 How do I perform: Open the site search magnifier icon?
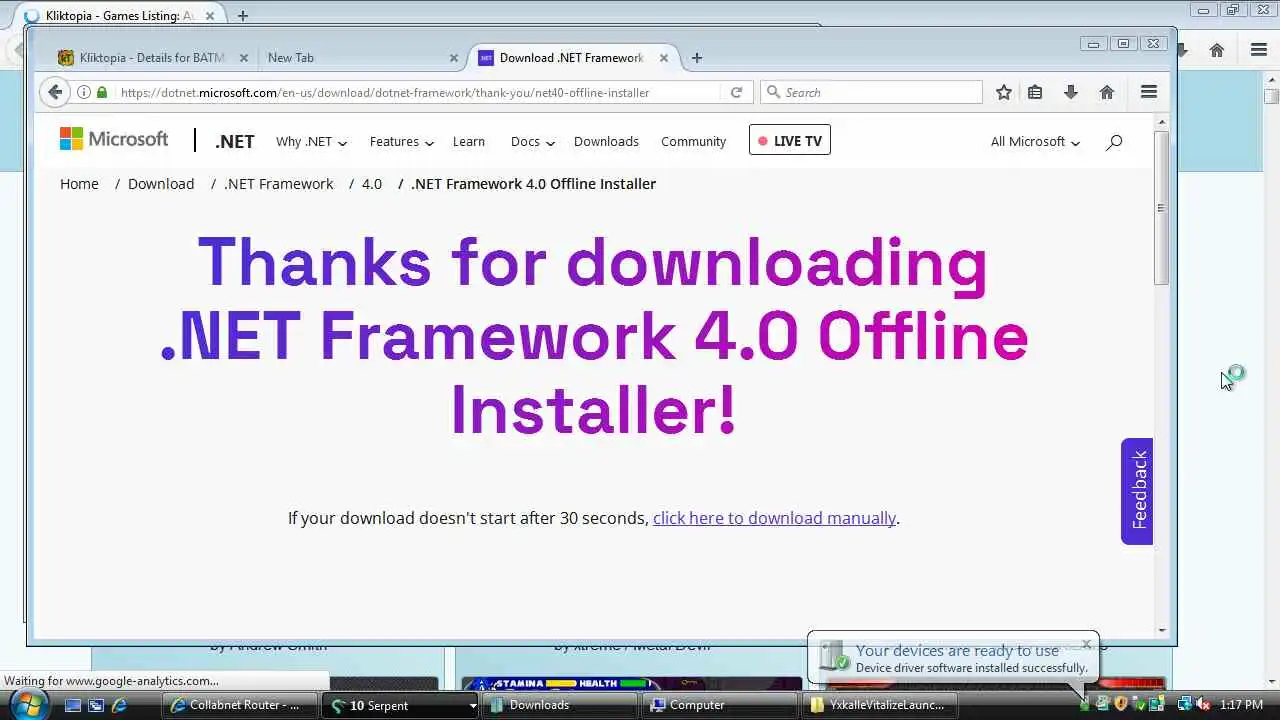click(x=1114, y=142)
